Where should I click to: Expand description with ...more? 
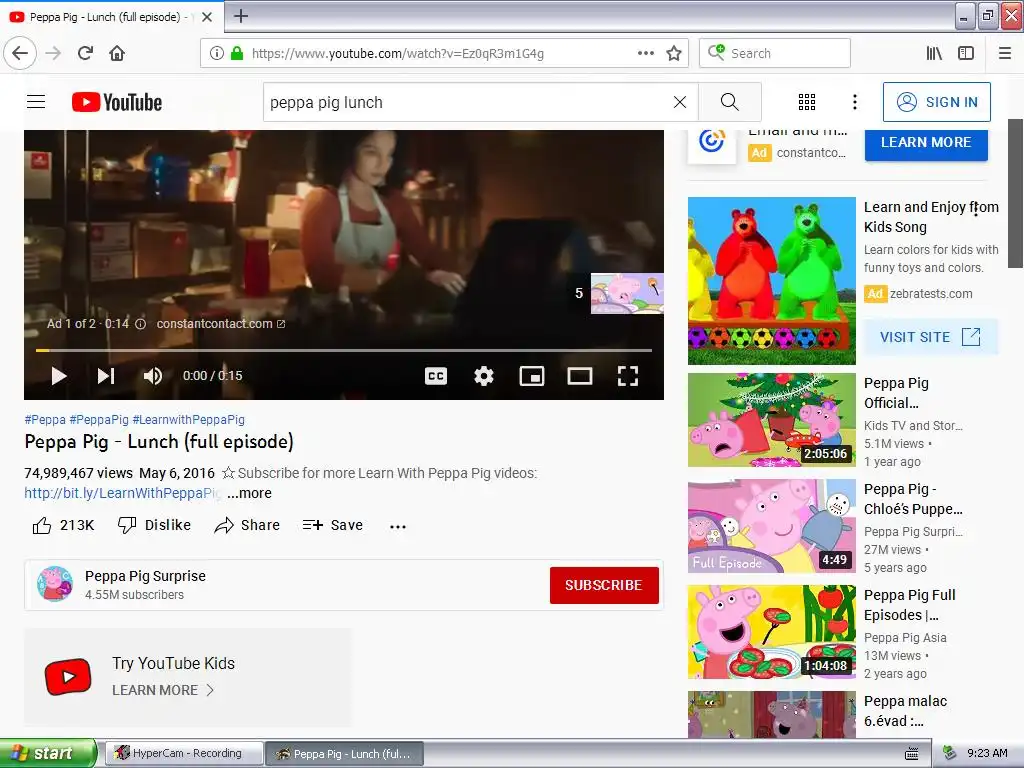click(x=249, y=493)
